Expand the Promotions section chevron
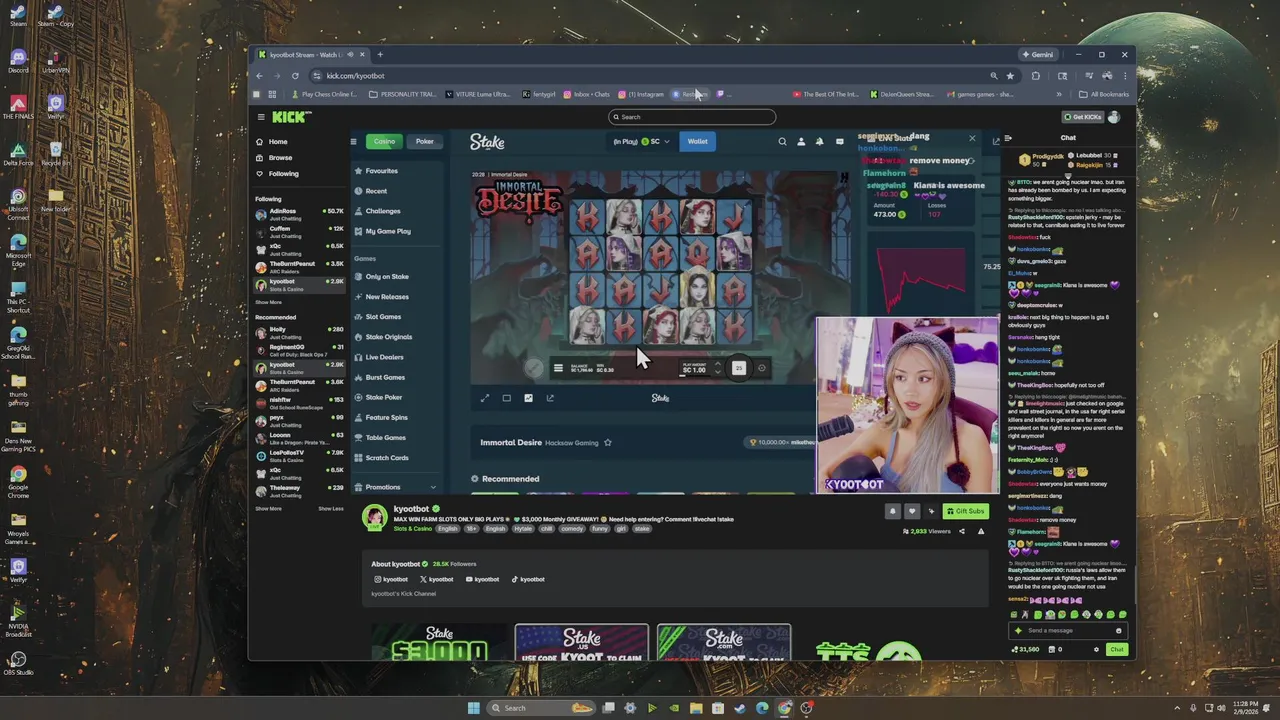 (x=433, y=487)
